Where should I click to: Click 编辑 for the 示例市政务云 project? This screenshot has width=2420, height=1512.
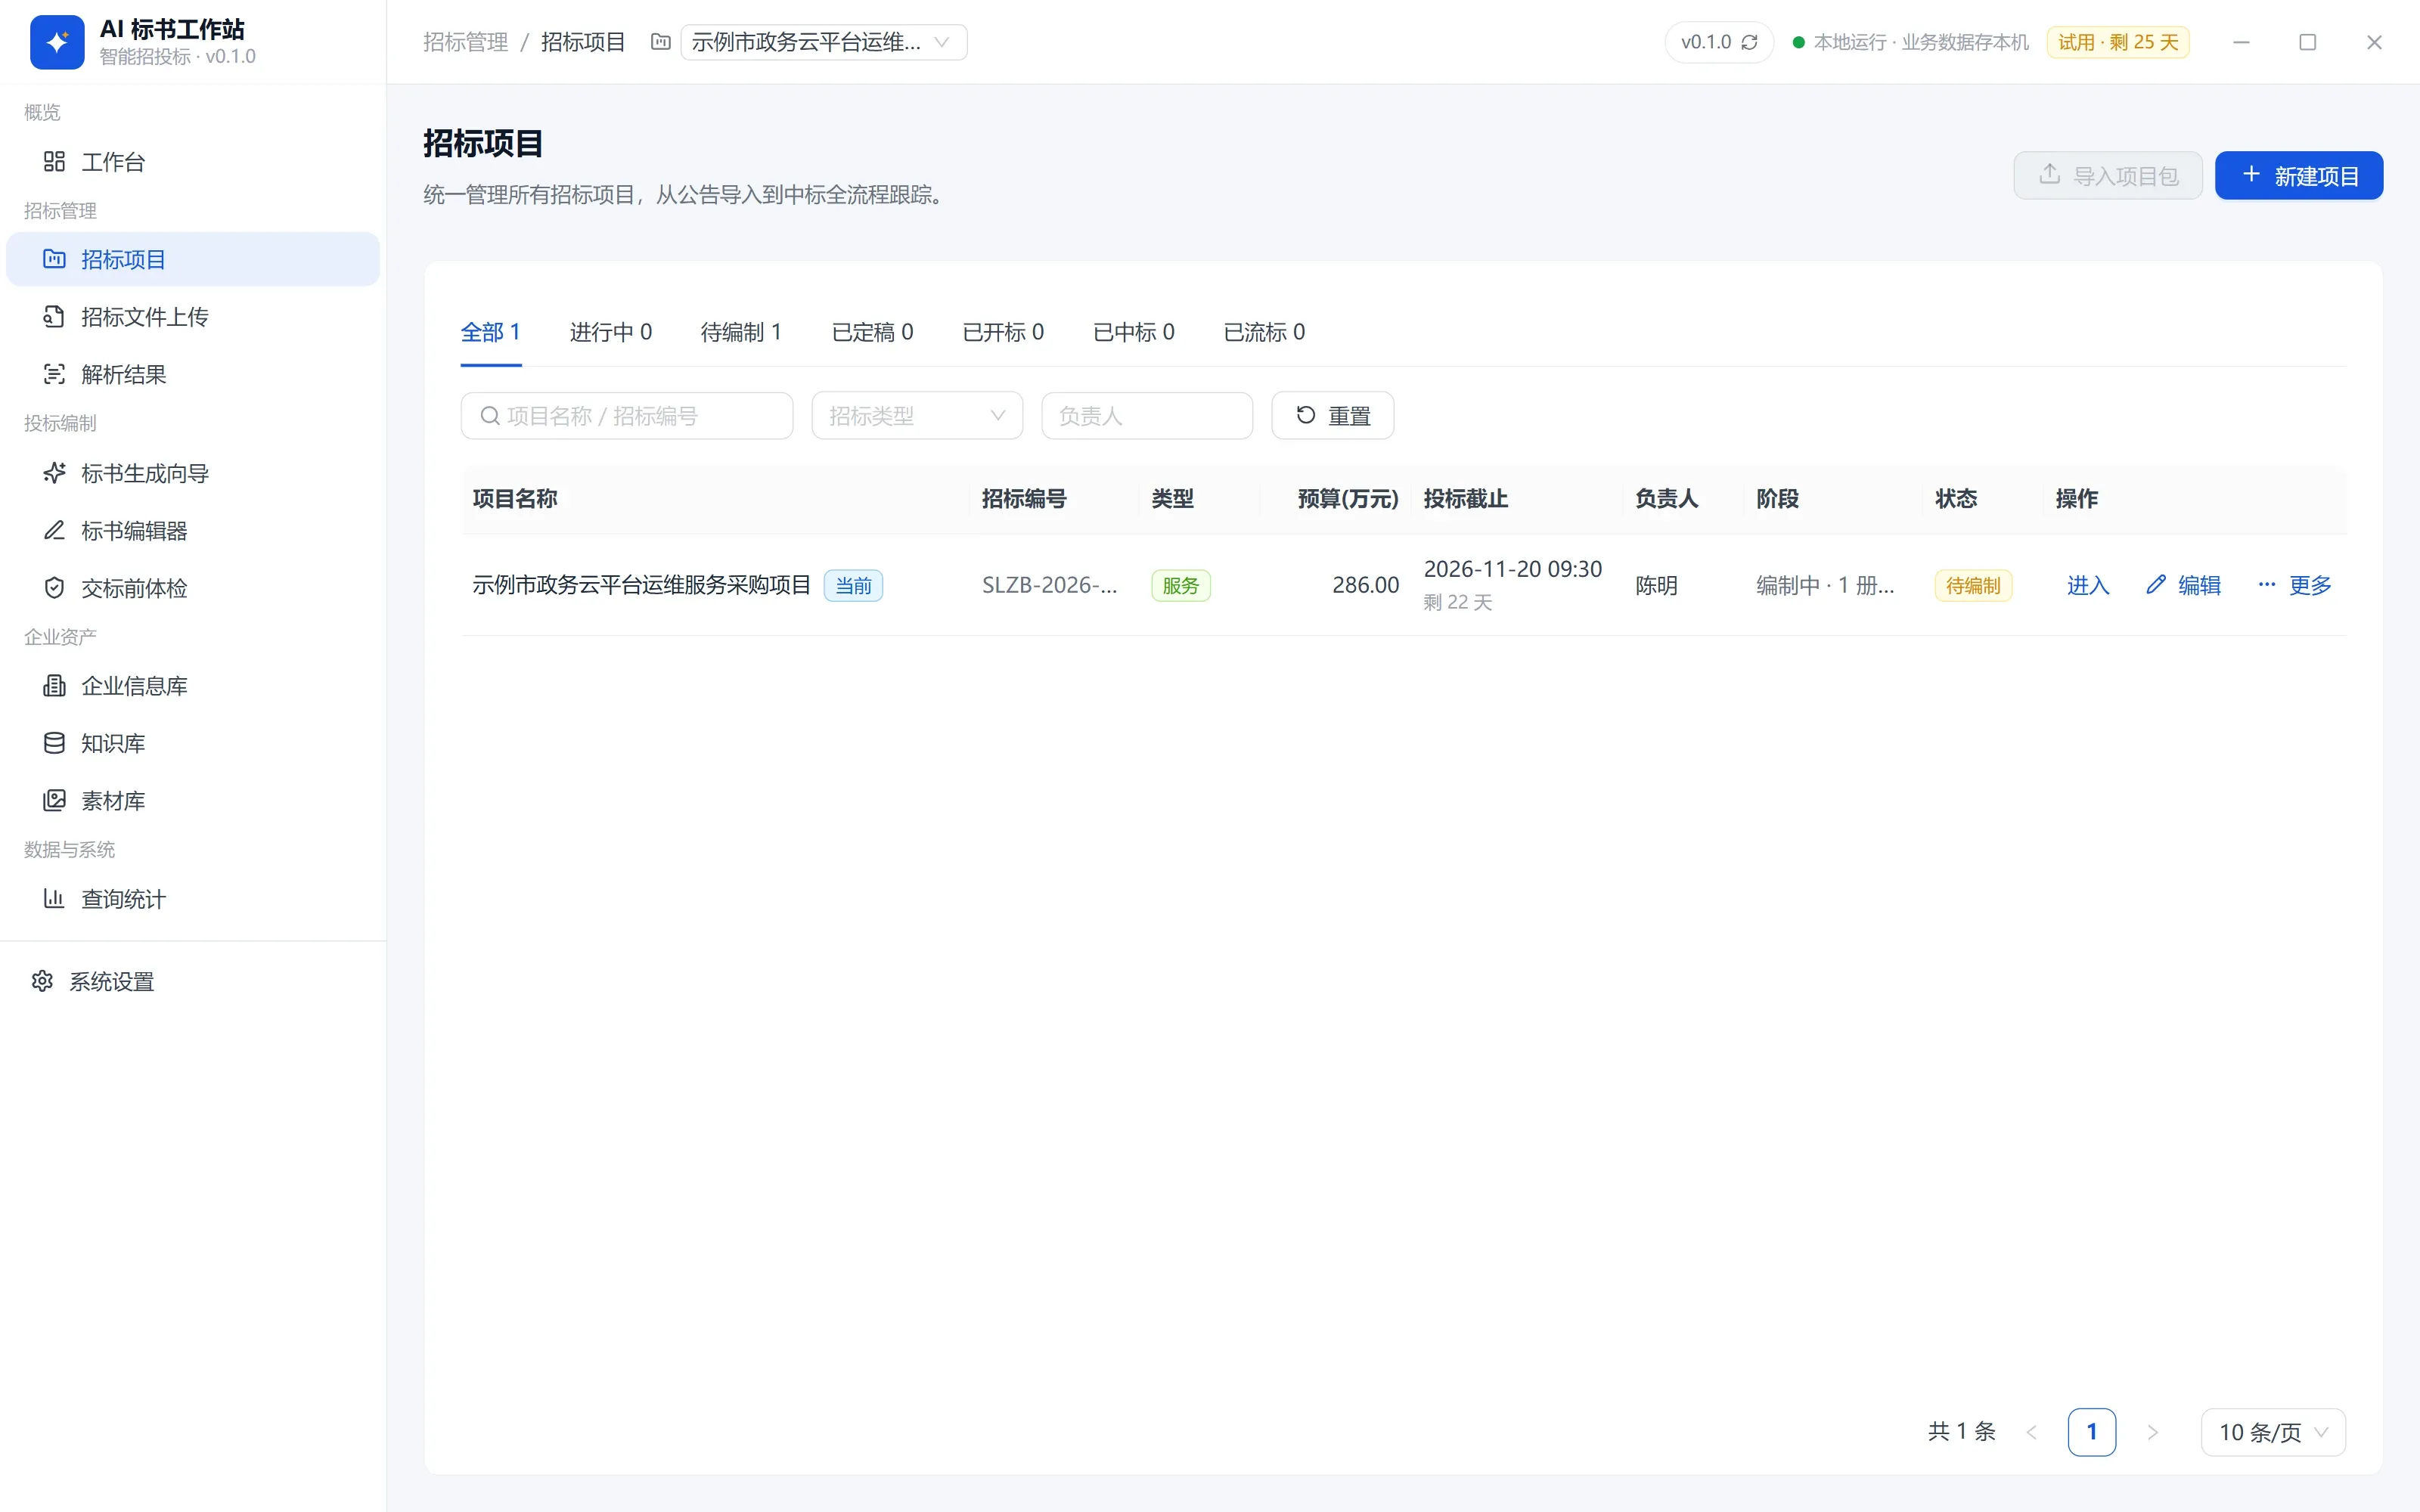[2183, 585]
